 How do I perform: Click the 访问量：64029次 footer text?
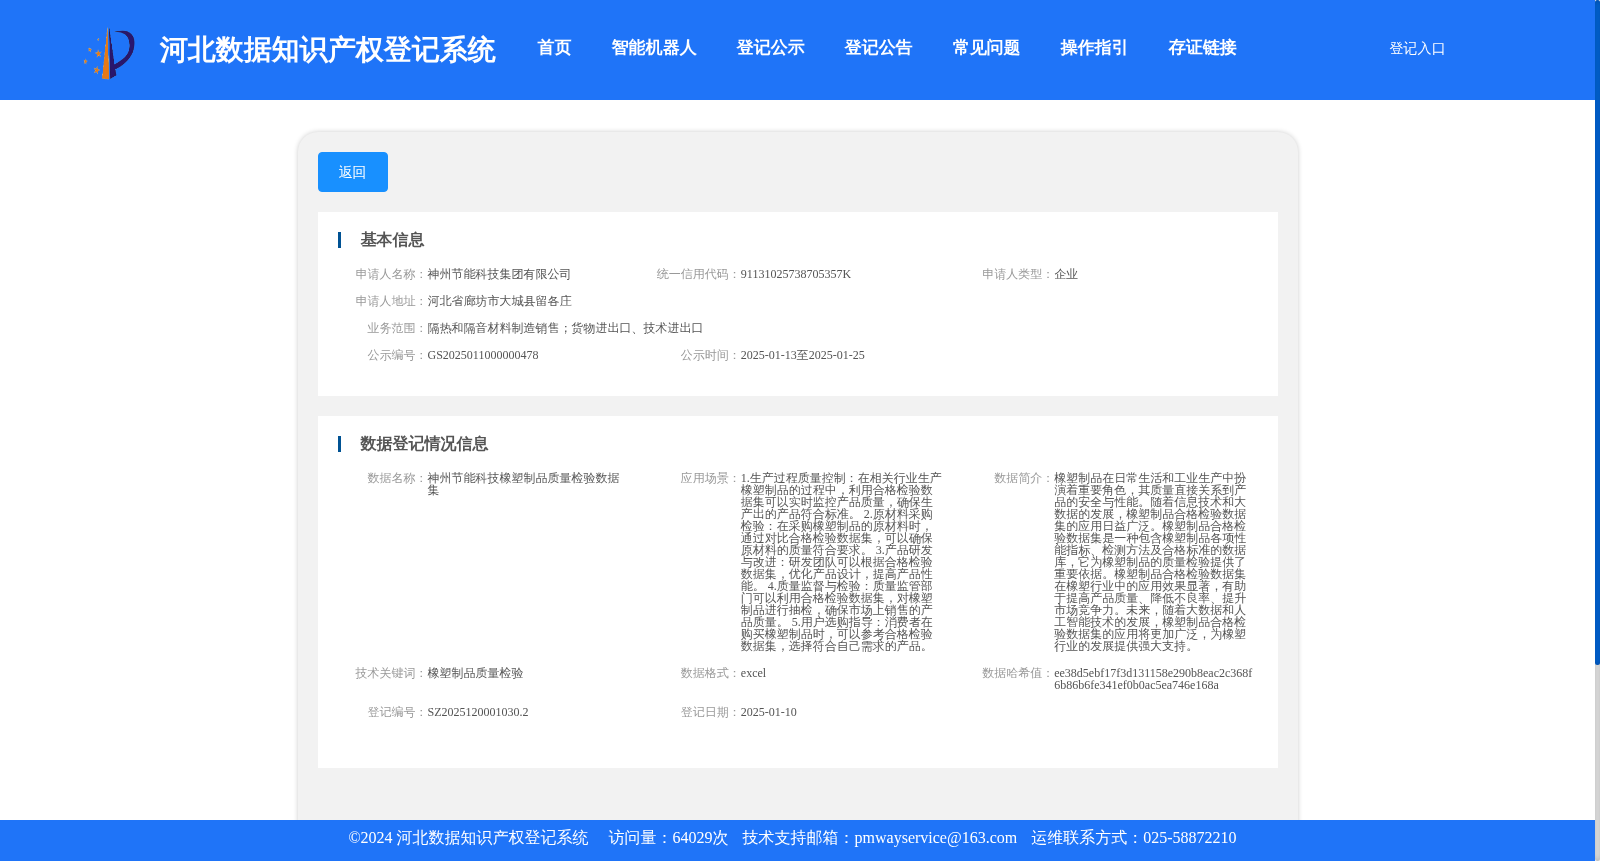[668, 838]
